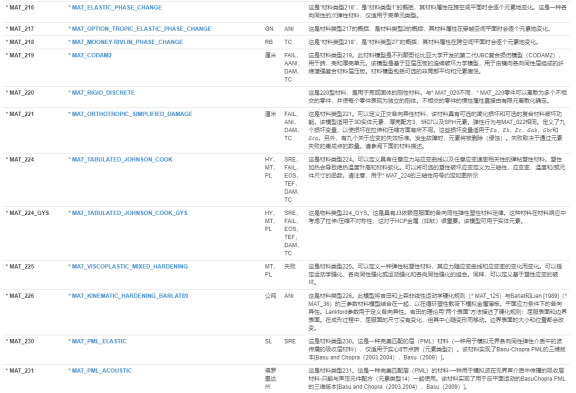Screen dimensions: 576x393
Task: Click the *MAT_230 description paragraph
Action: click(x=437, y=349)
